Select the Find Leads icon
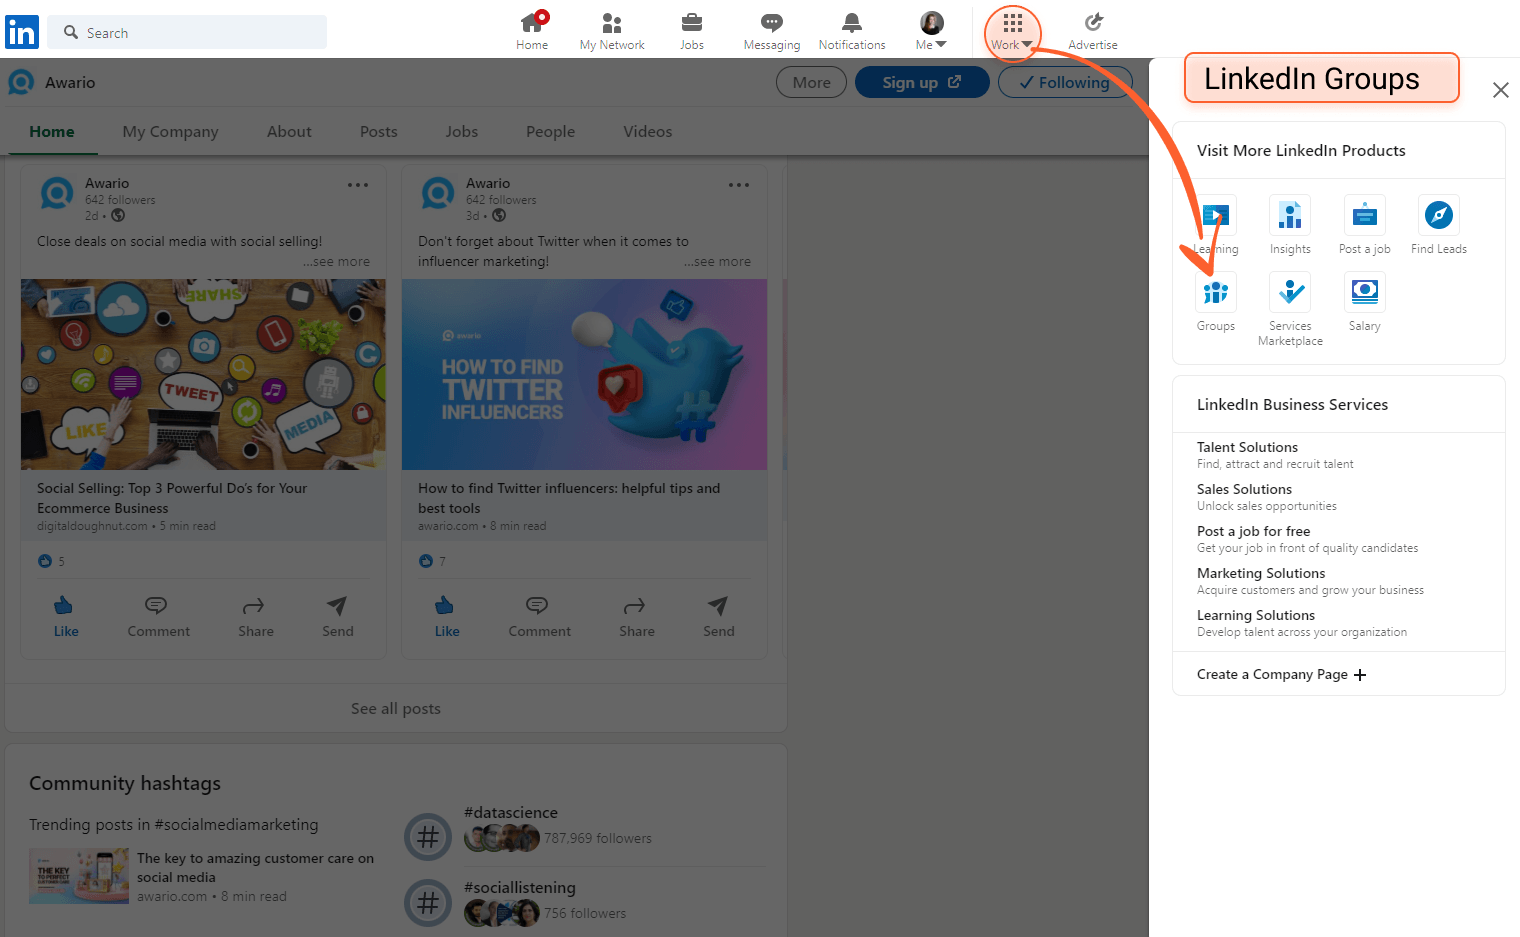Screen dimensions: 1520x937 1438,214
